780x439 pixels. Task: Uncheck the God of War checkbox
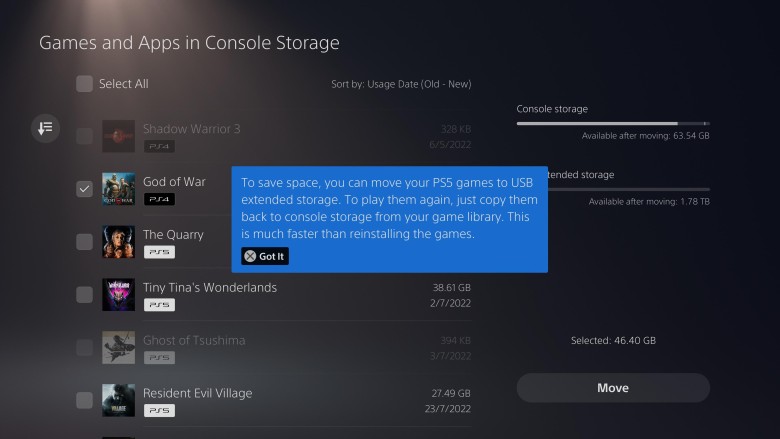click(85, 188)
